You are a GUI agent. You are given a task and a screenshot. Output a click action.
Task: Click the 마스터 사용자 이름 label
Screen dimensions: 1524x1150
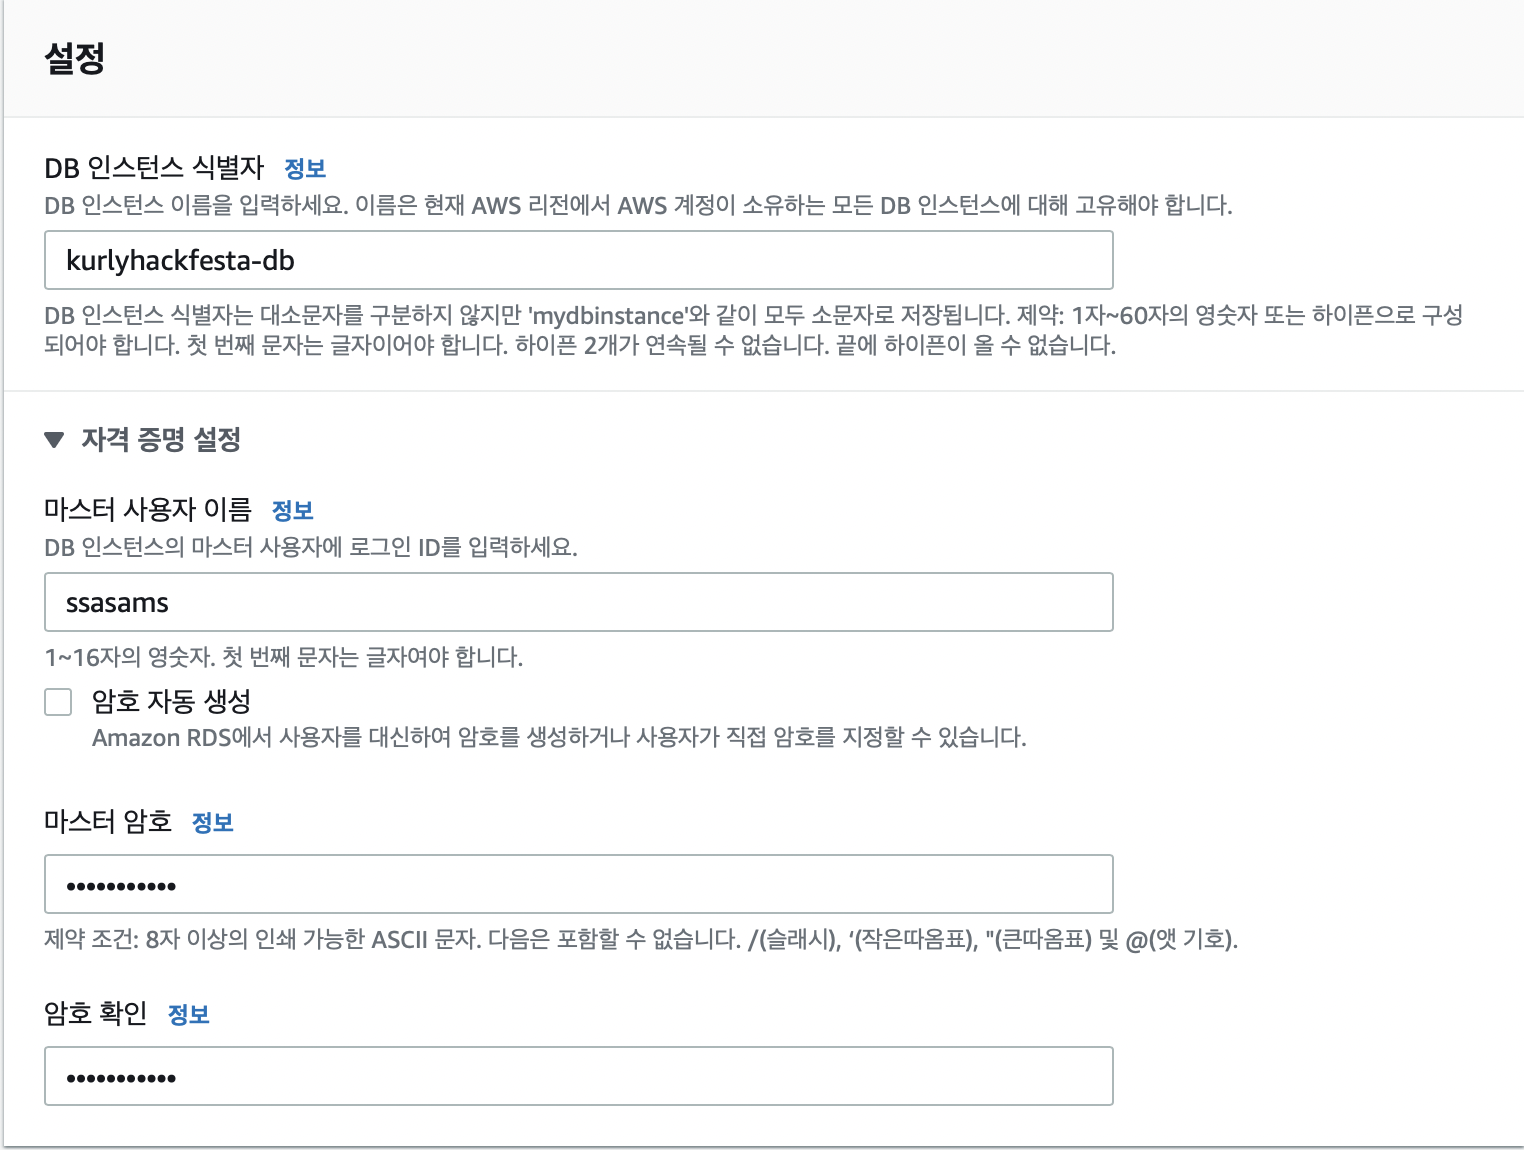coord(148,509)
